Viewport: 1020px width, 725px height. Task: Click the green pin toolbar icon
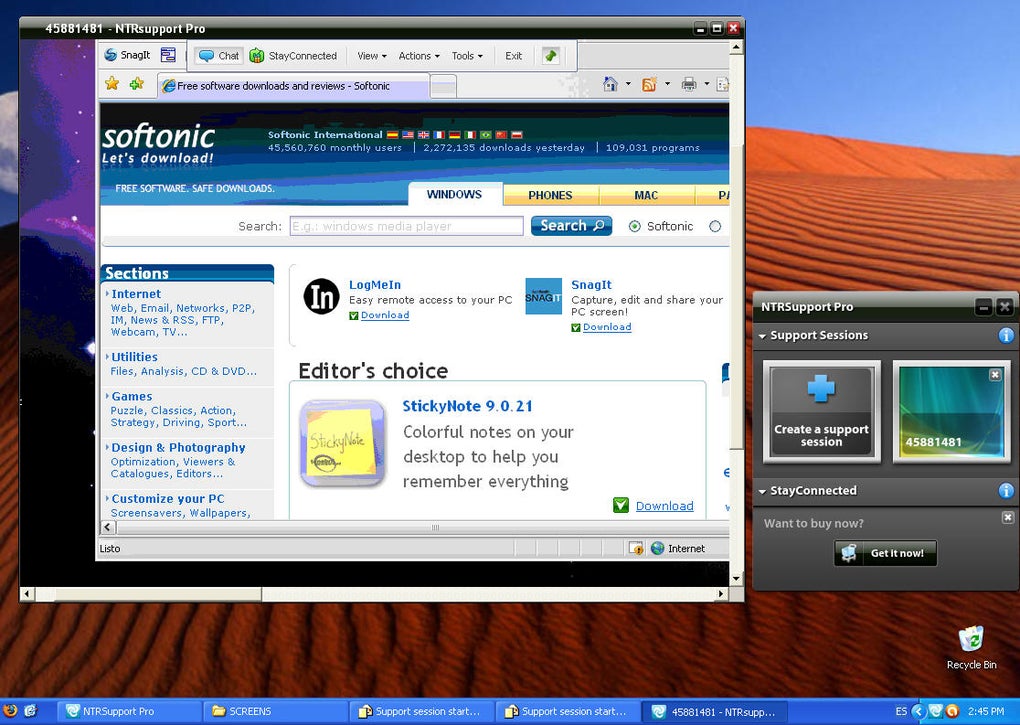click(x=551, y=56)
